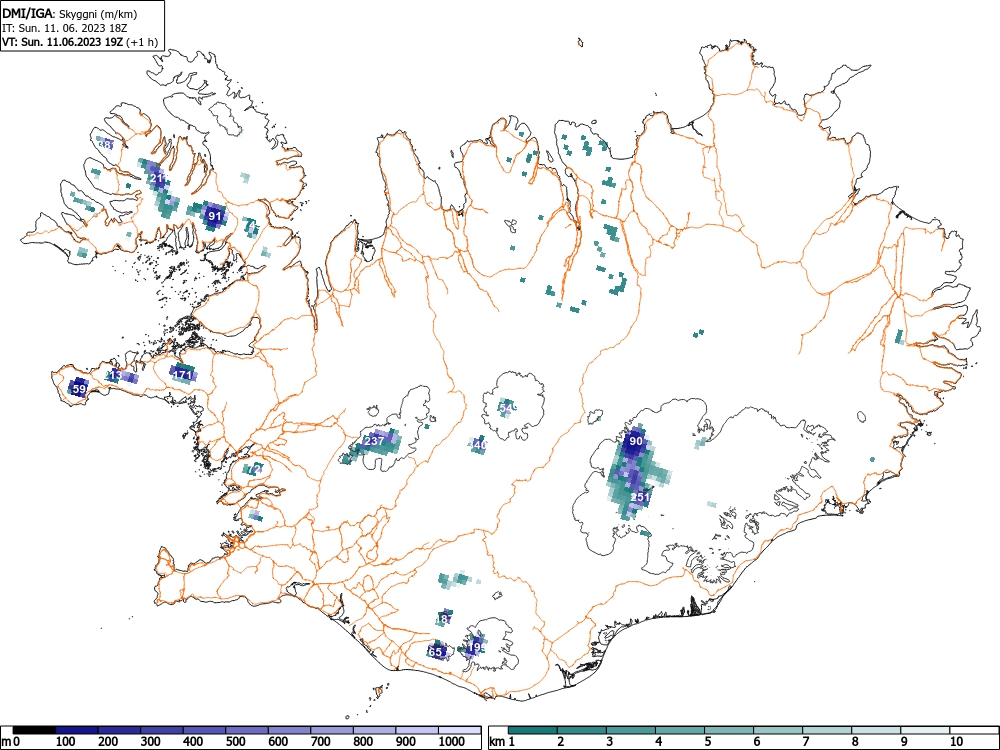Viewport: 1000px width, 750px height.
Task: Select the '187' label on the map
Action: tap(443, 619)
